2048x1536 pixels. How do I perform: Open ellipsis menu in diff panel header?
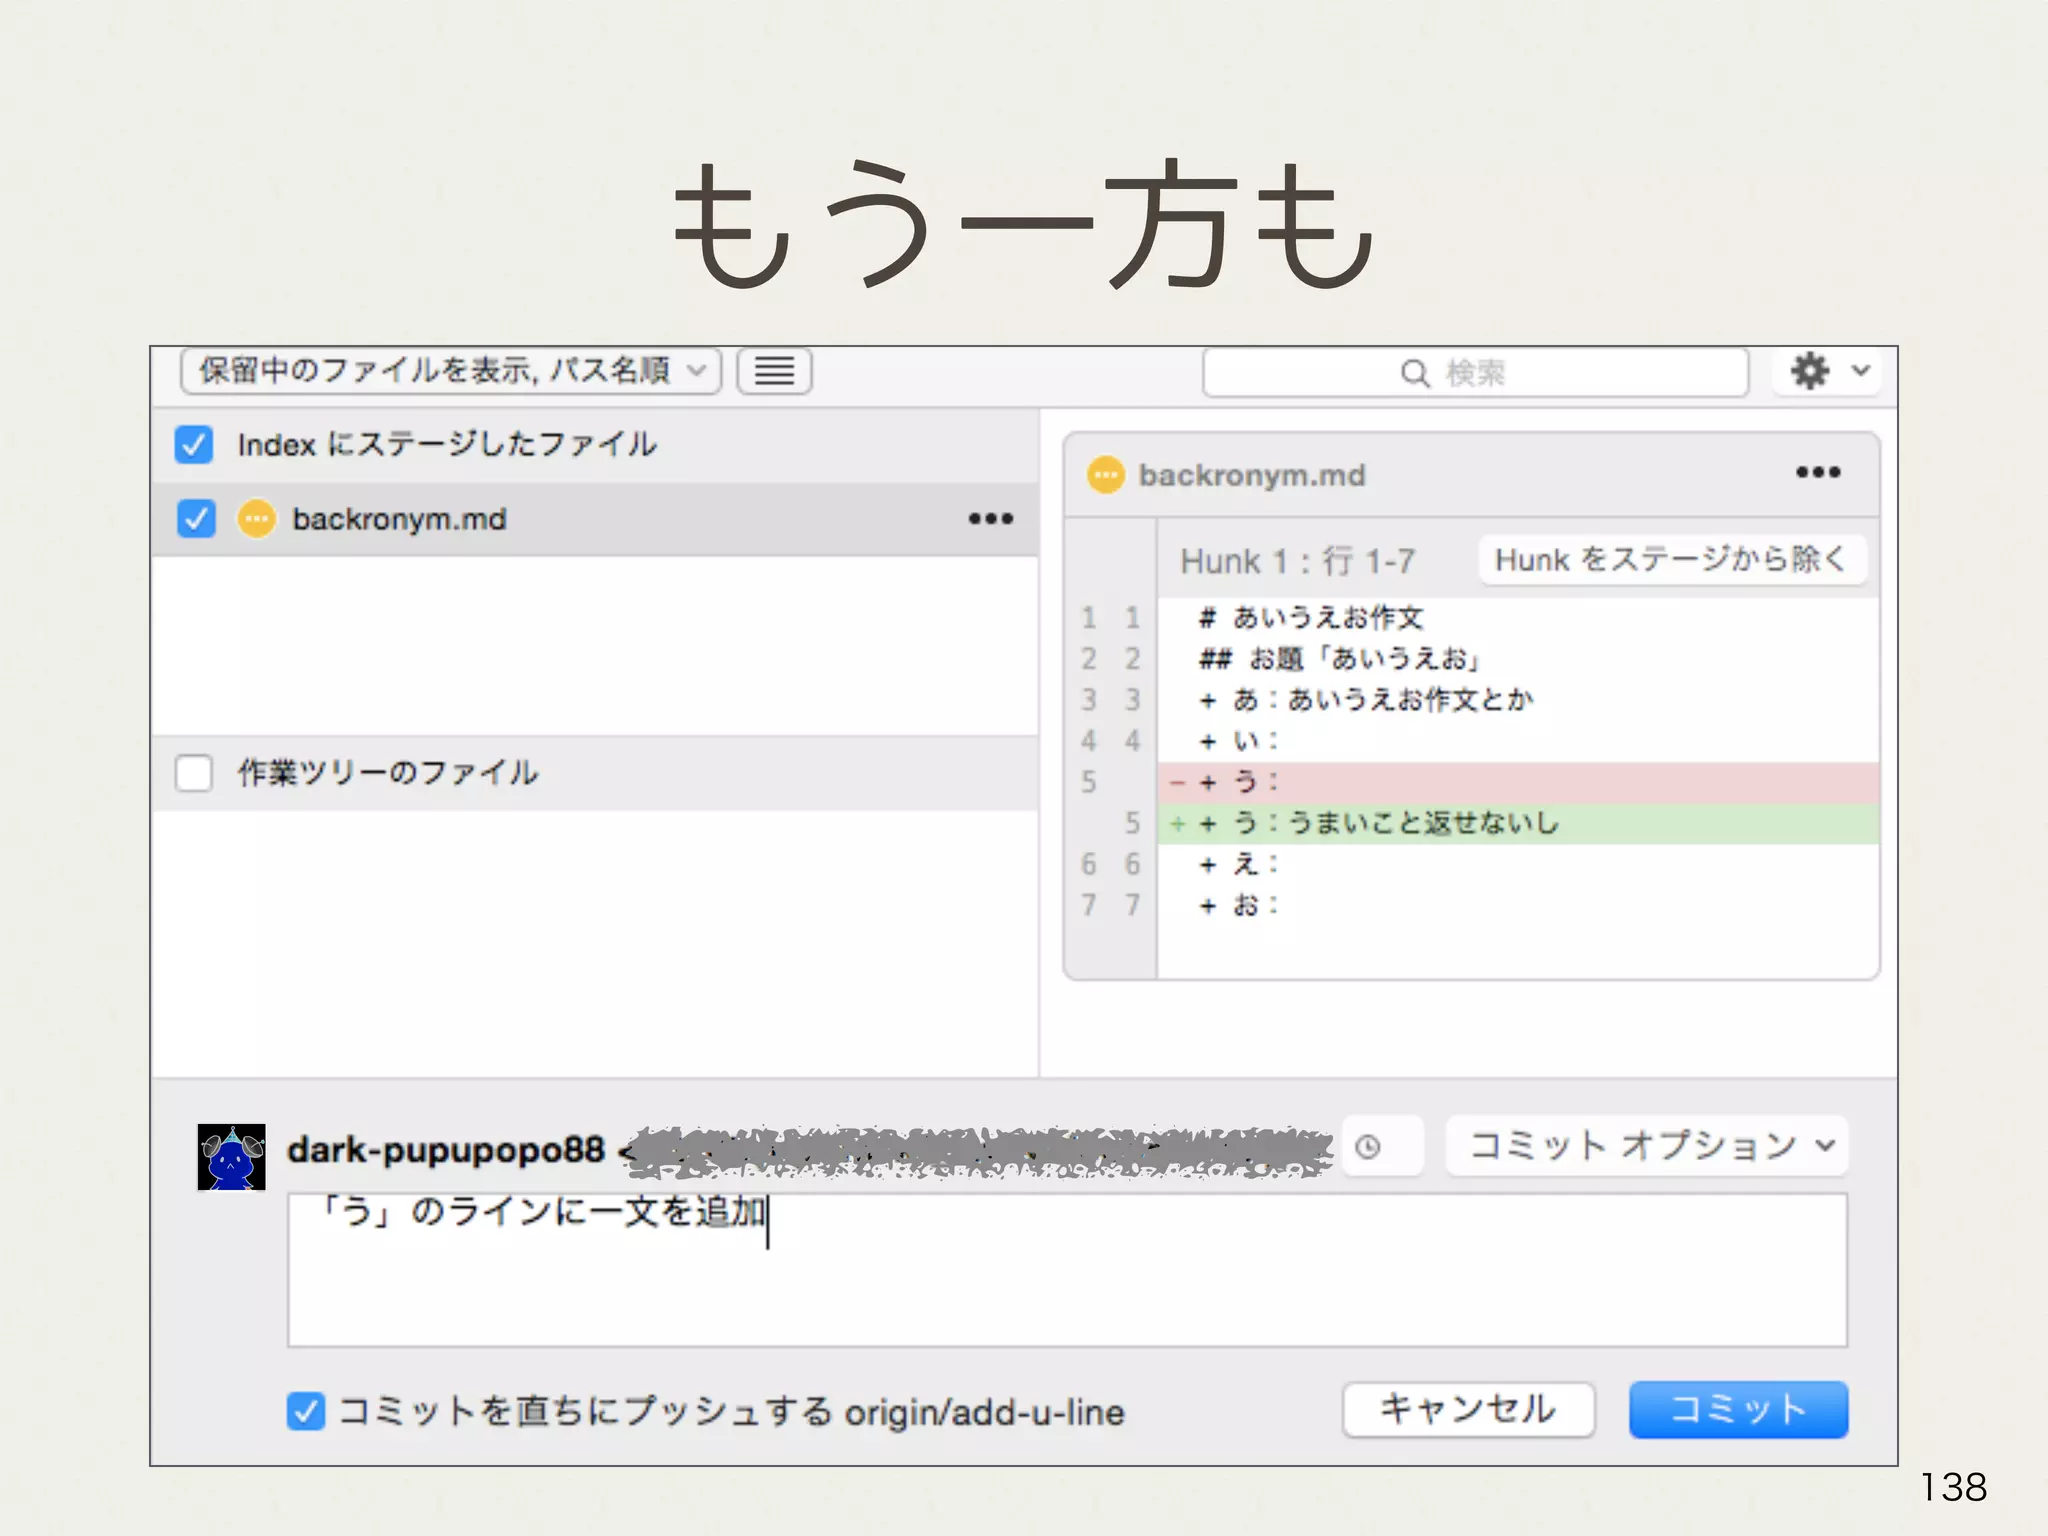1817,472
